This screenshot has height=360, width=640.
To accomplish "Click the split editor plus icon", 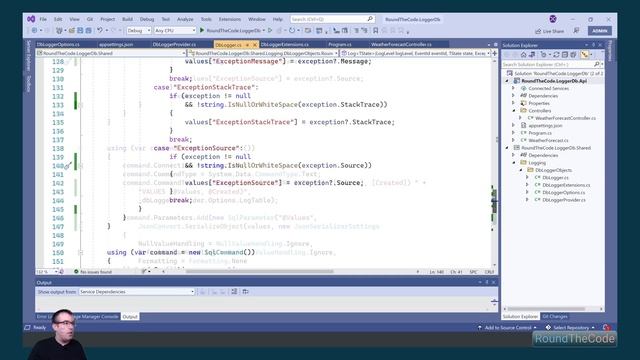I will 494,53.
